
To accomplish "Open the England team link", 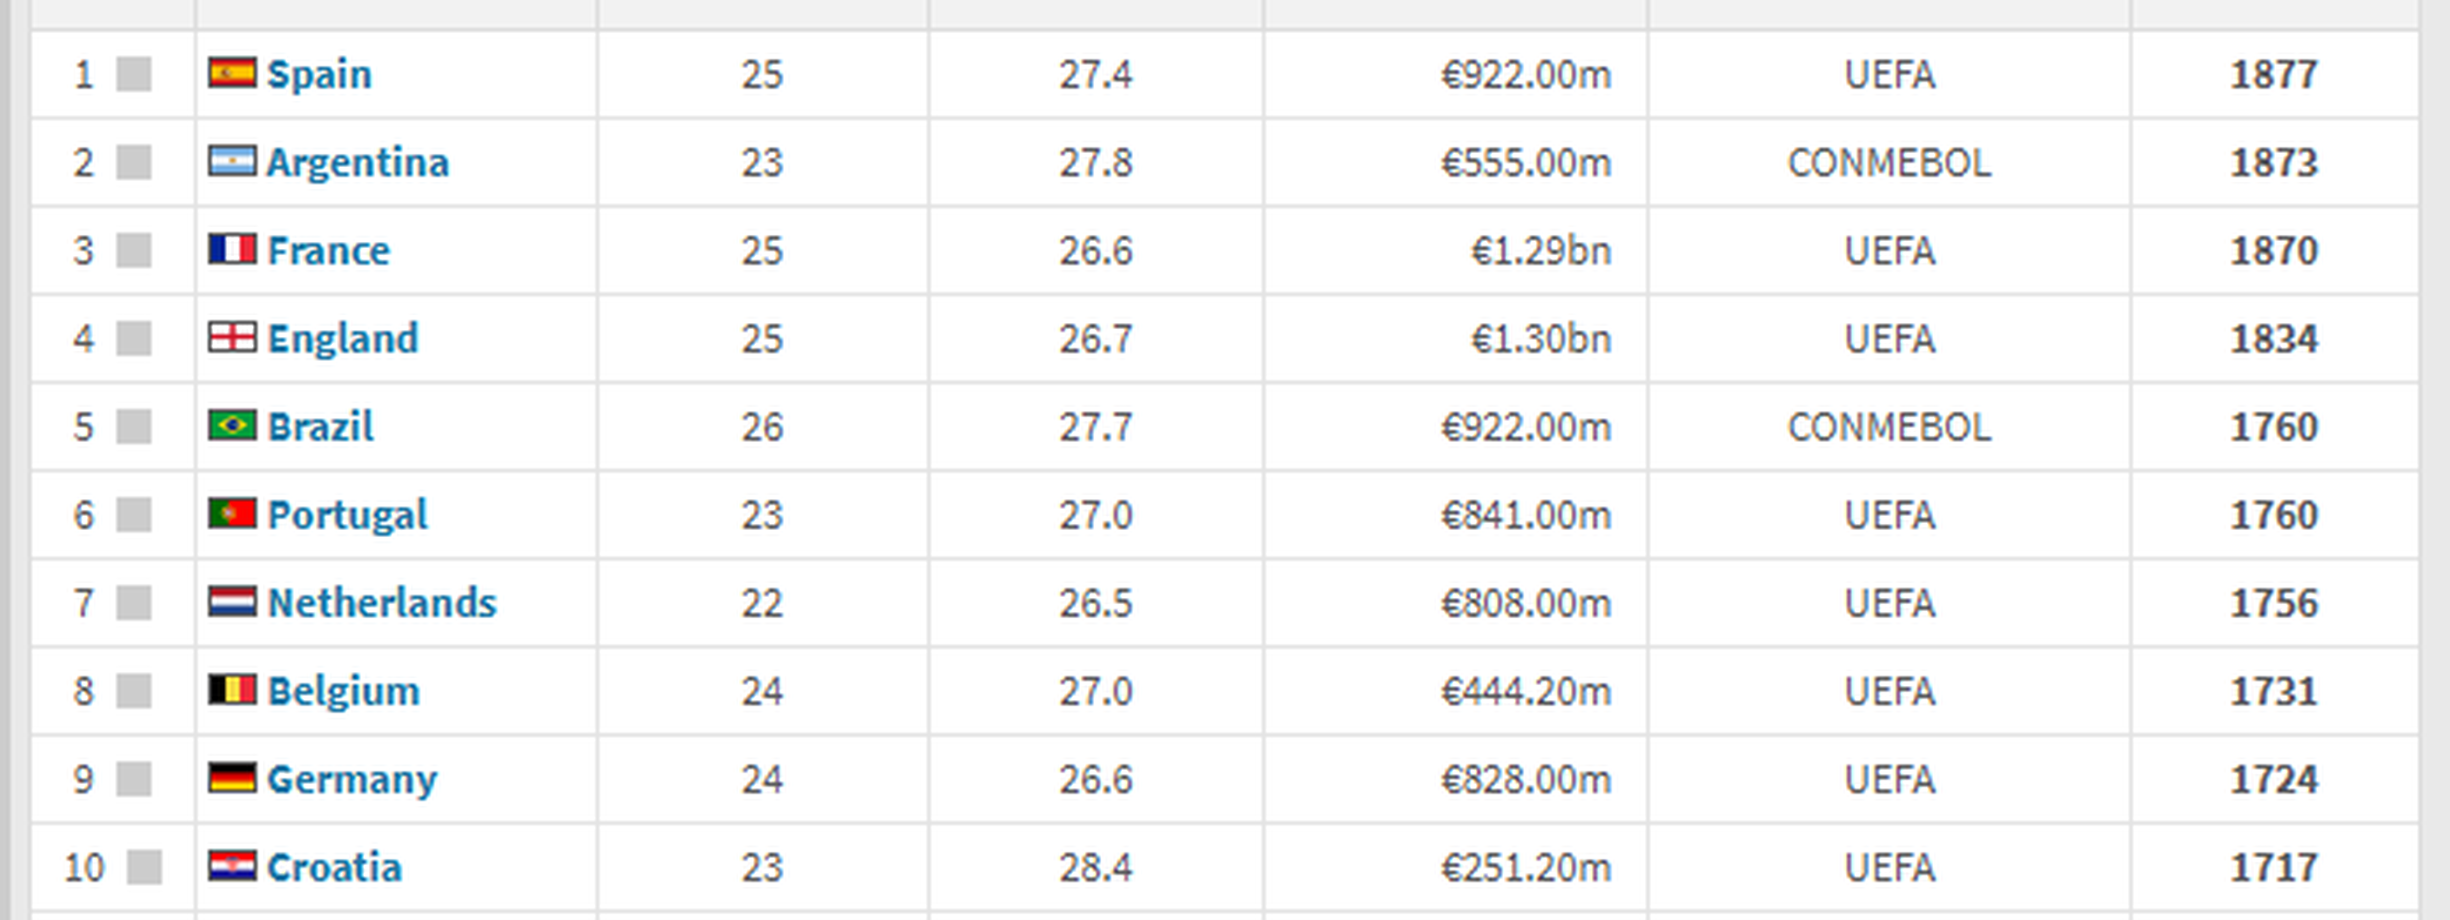I will (x=343, y=339).
